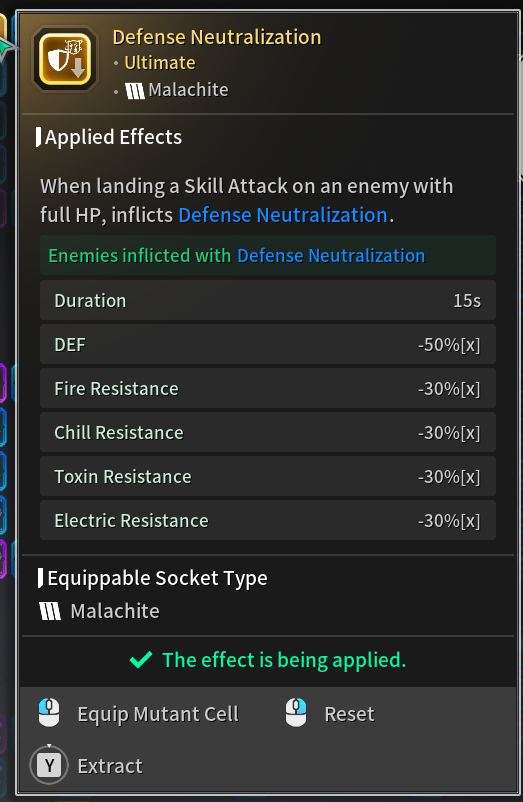The image size is (523, 802).
Task: Click the Defense Neutralization title text
Action: click(217, 37)
